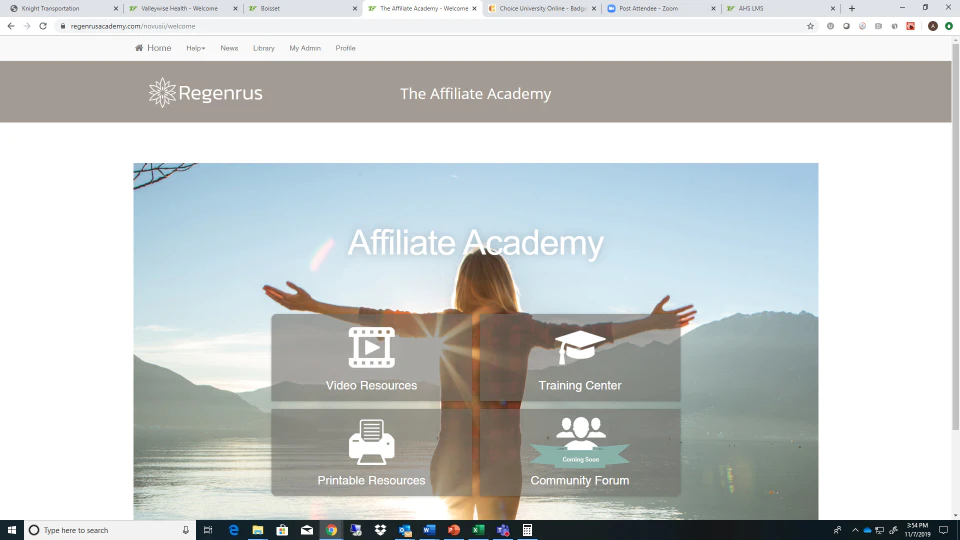Click the Training Center label
Viewport: 960px width, 540px height.
tap(580, 385)
